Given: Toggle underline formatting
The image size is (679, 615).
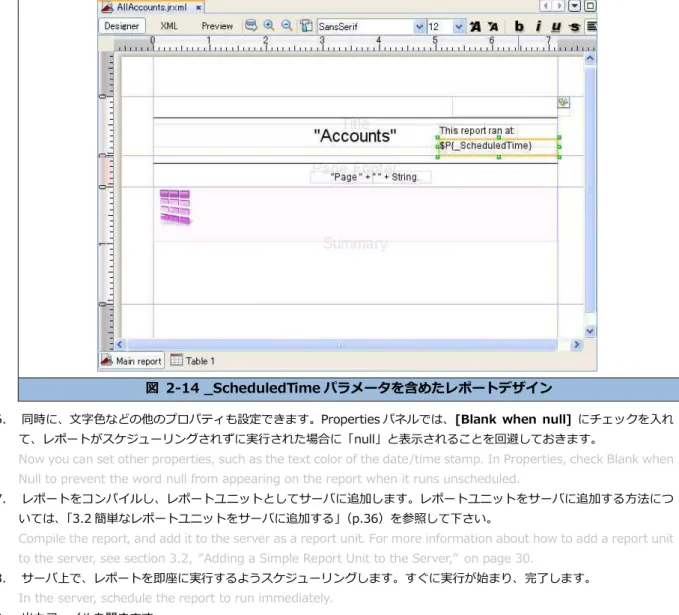Looking at the screenshot, I should [556, 26].
